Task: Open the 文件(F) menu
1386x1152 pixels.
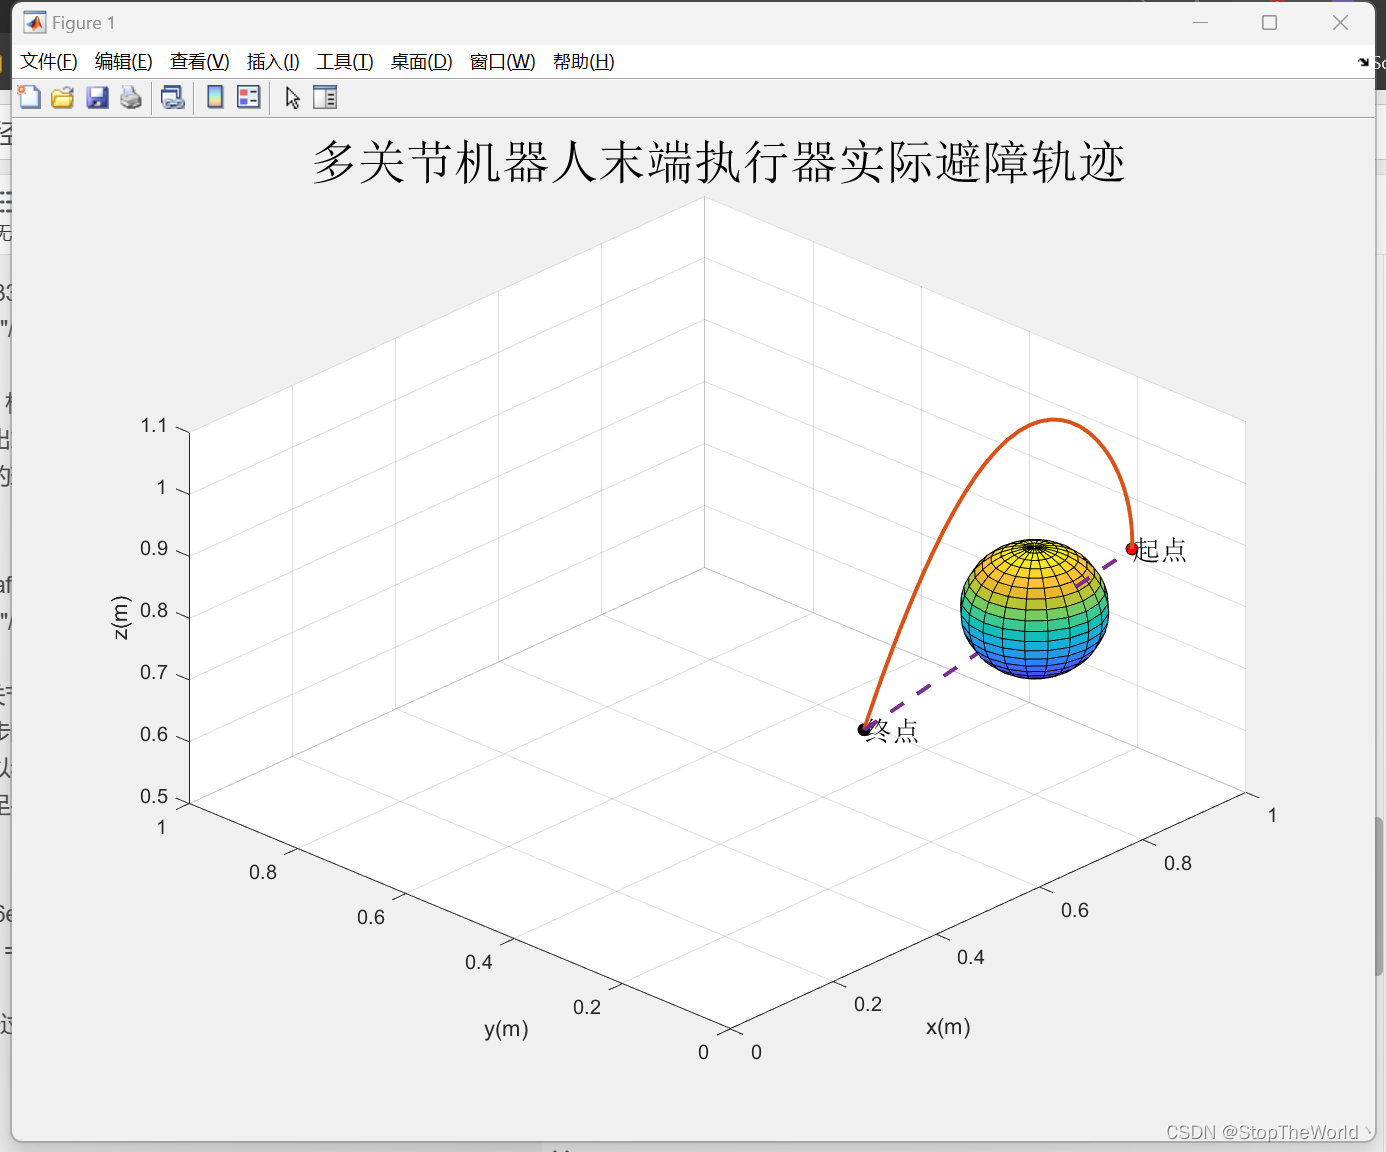Action: (x=49, y=62)
